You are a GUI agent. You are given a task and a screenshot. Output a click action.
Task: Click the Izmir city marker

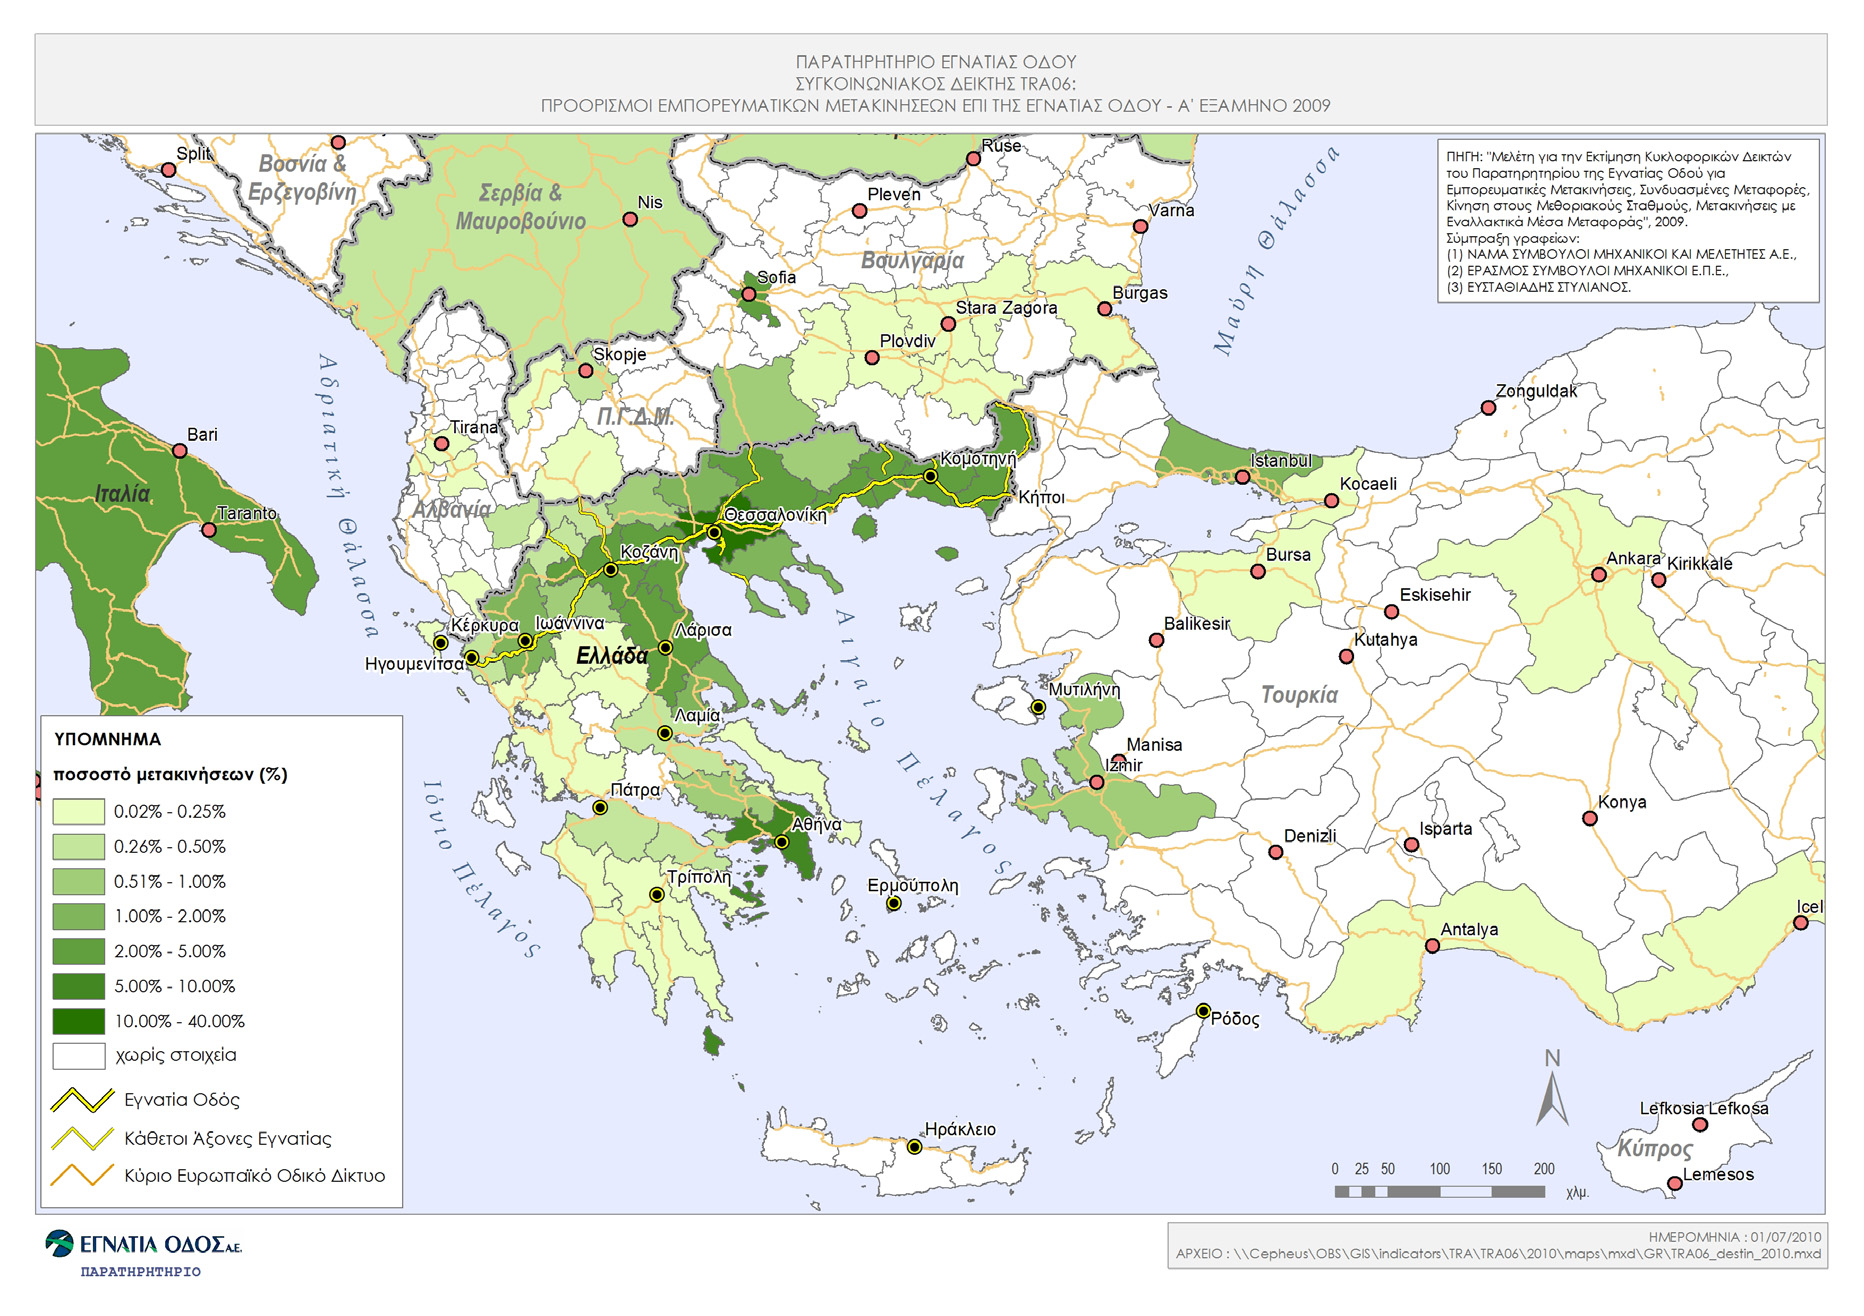1097,782
